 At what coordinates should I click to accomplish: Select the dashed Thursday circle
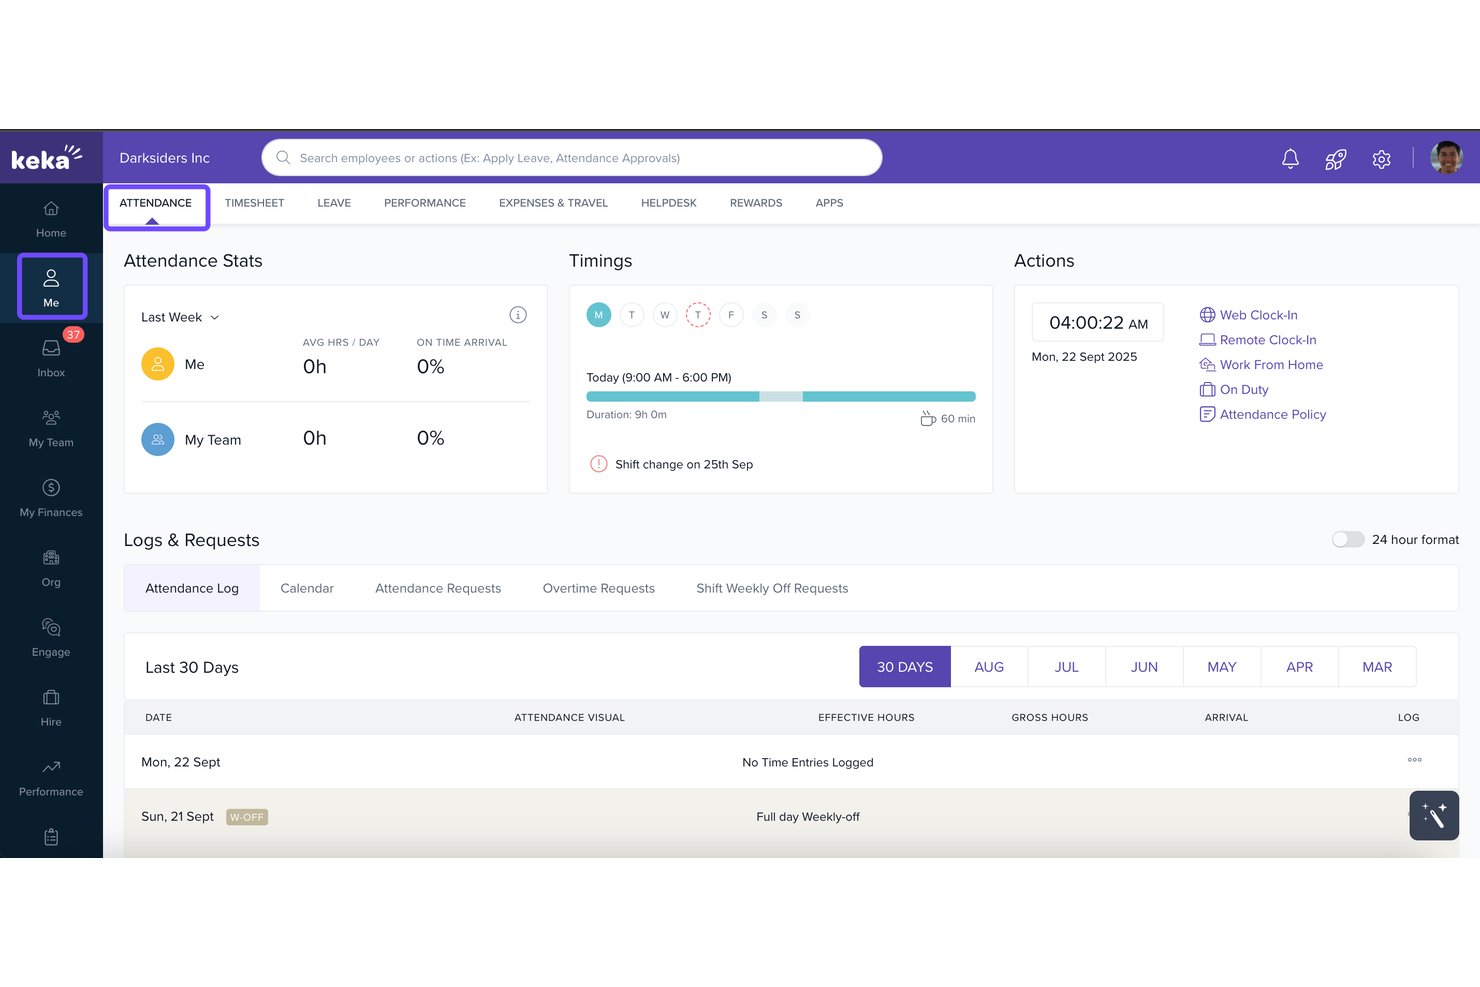tap(698, 315)
